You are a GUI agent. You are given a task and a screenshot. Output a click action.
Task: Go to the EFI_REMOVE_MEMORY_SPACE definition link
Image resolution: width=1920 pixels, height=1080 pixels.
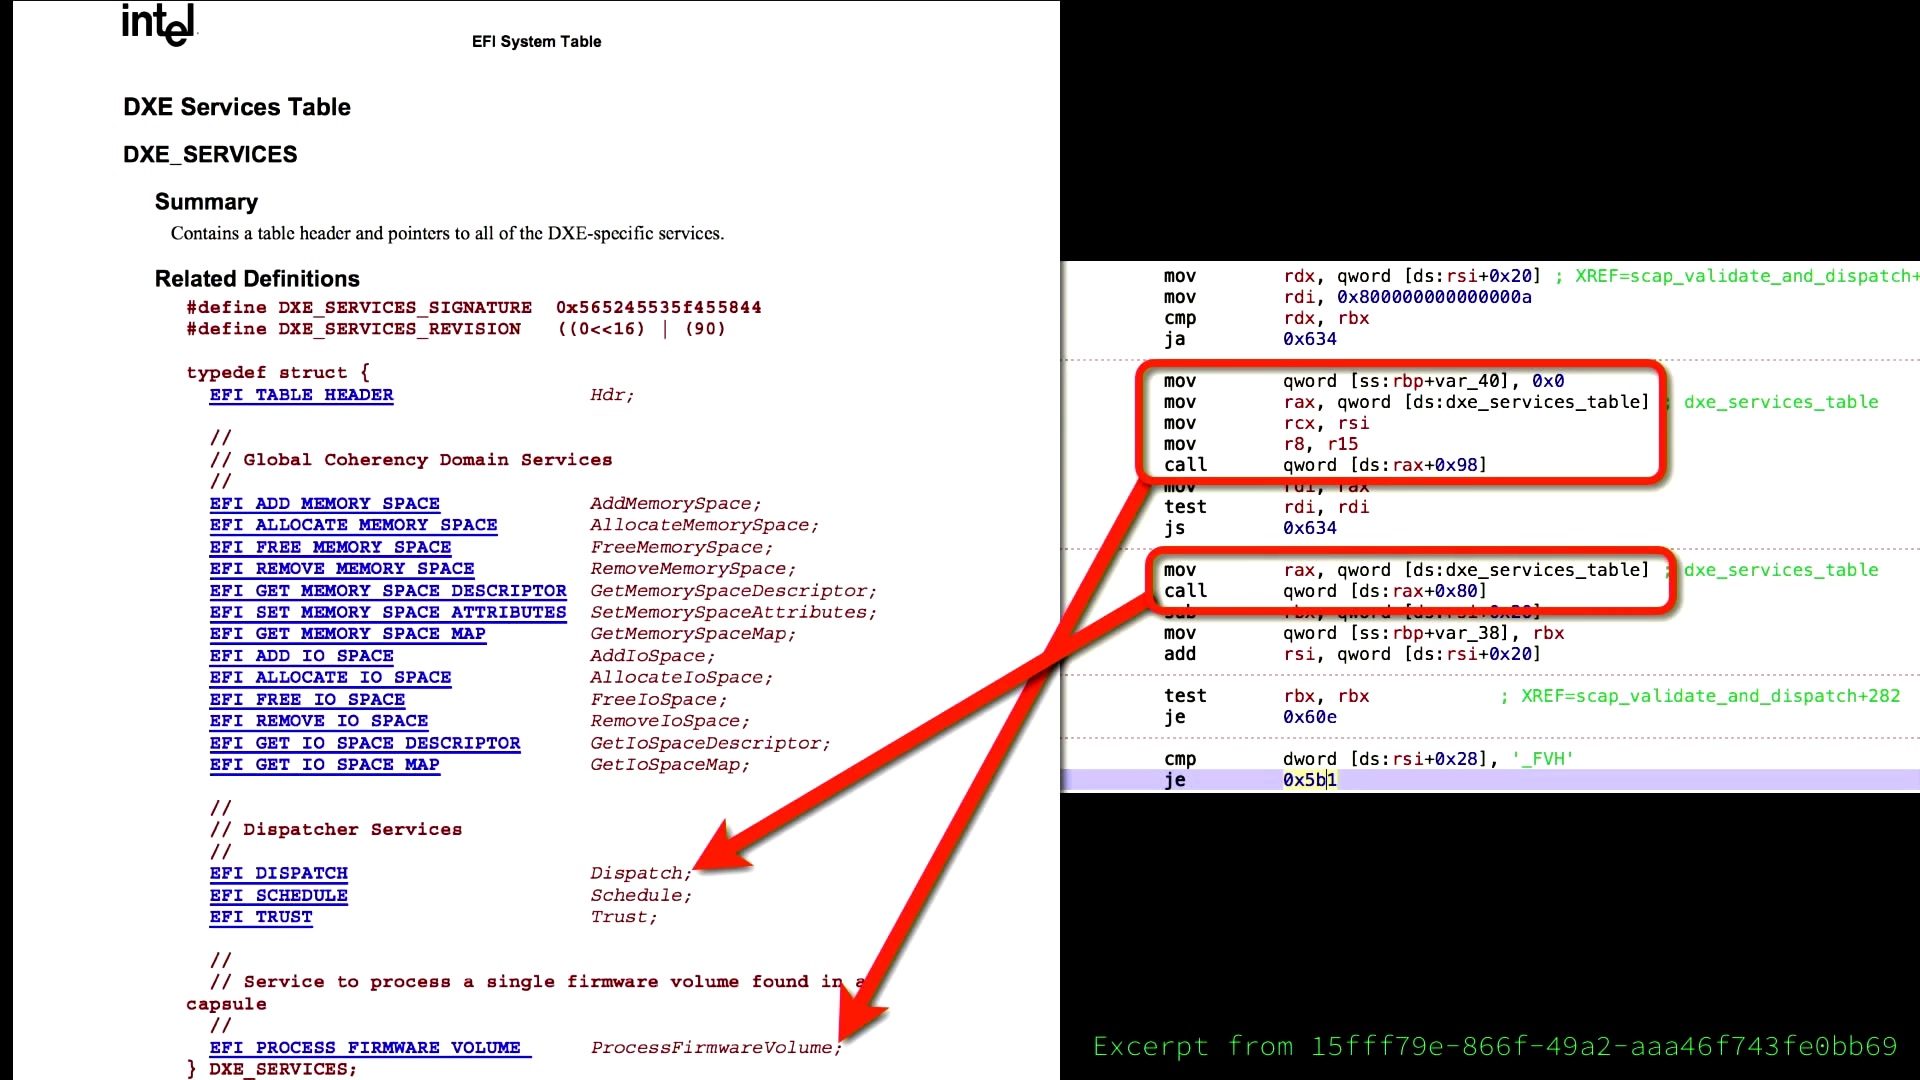(x=342, y=569)
